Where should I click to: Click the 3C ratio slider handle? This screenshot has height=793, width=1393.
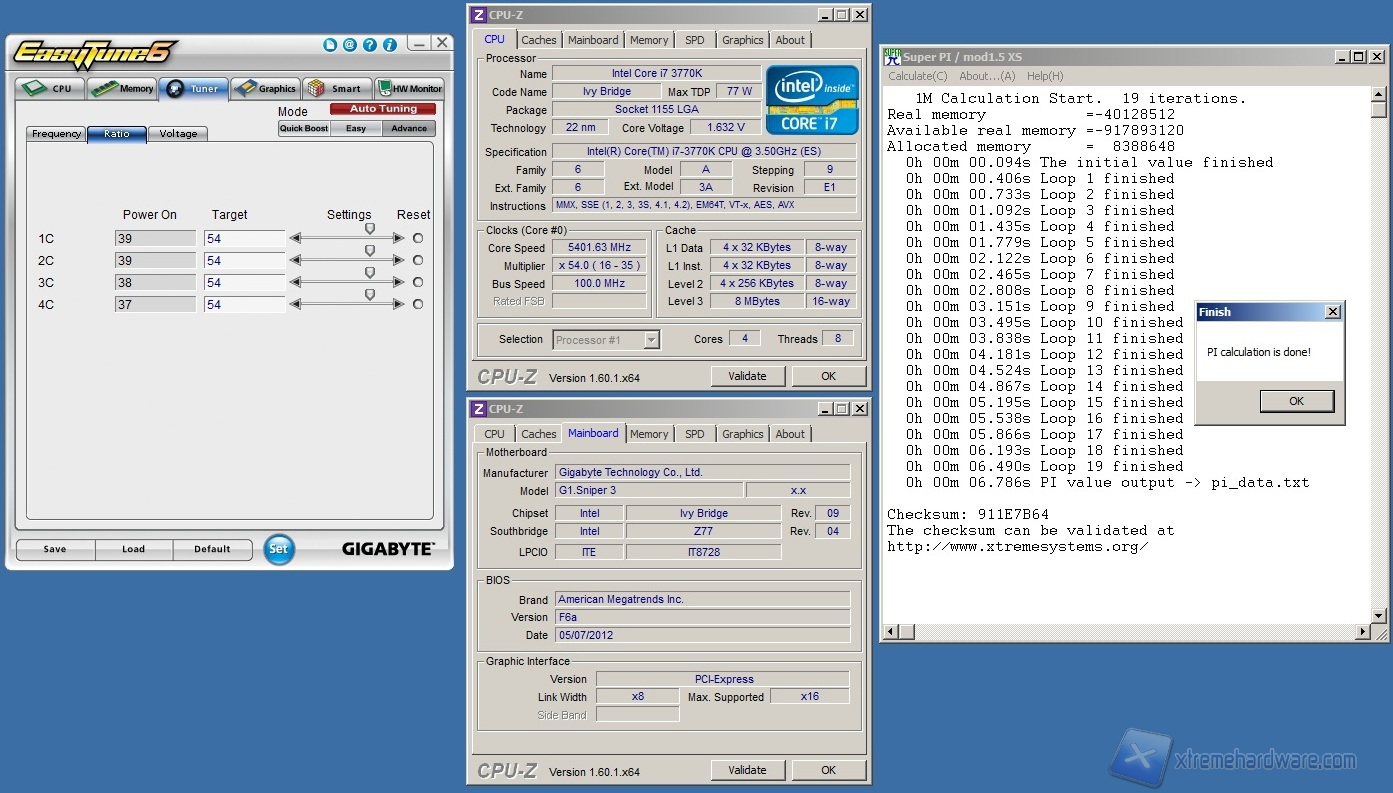[370, 272]
